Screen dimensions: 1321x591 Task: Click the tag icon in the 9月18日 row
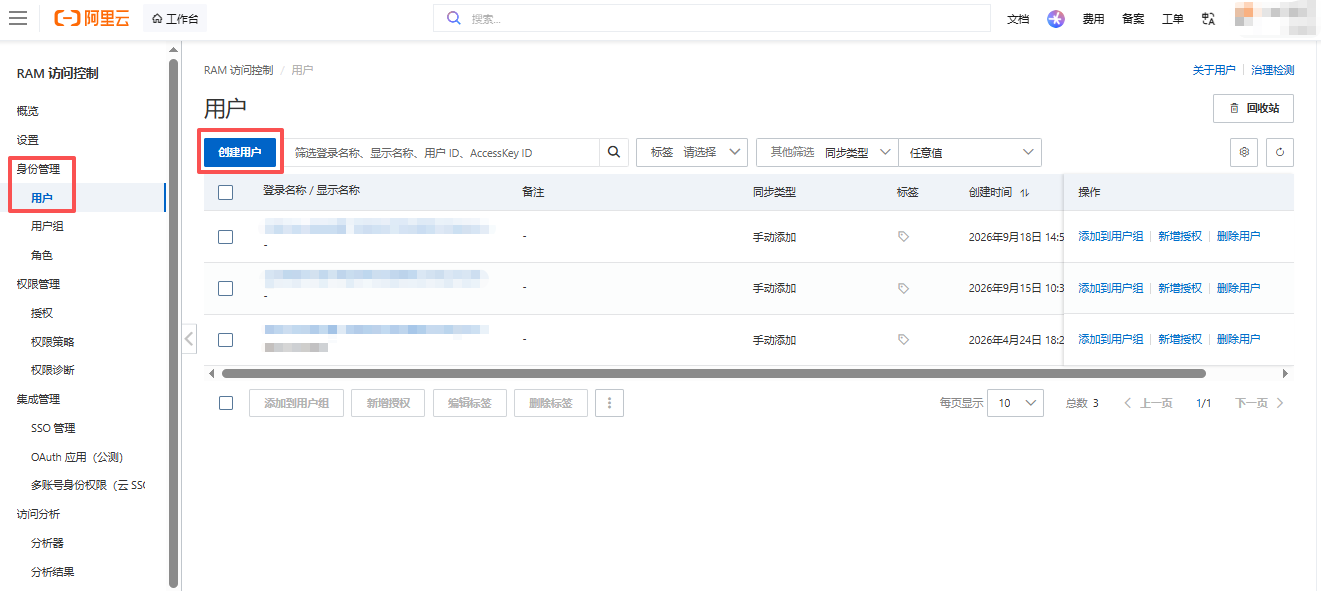903,237
